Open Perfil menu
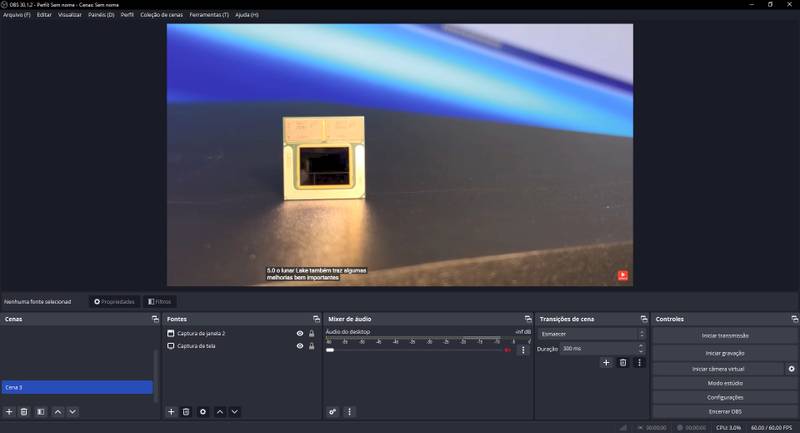 click(127, 15)
